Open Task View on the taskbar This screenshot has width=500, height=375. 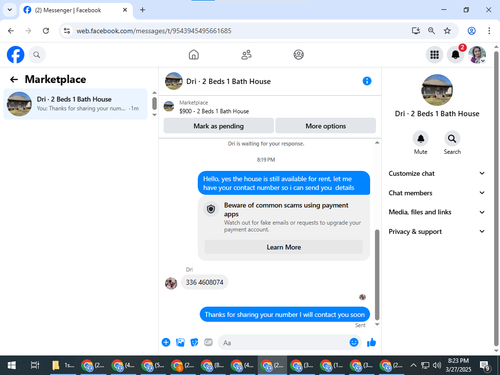point(35,365)
